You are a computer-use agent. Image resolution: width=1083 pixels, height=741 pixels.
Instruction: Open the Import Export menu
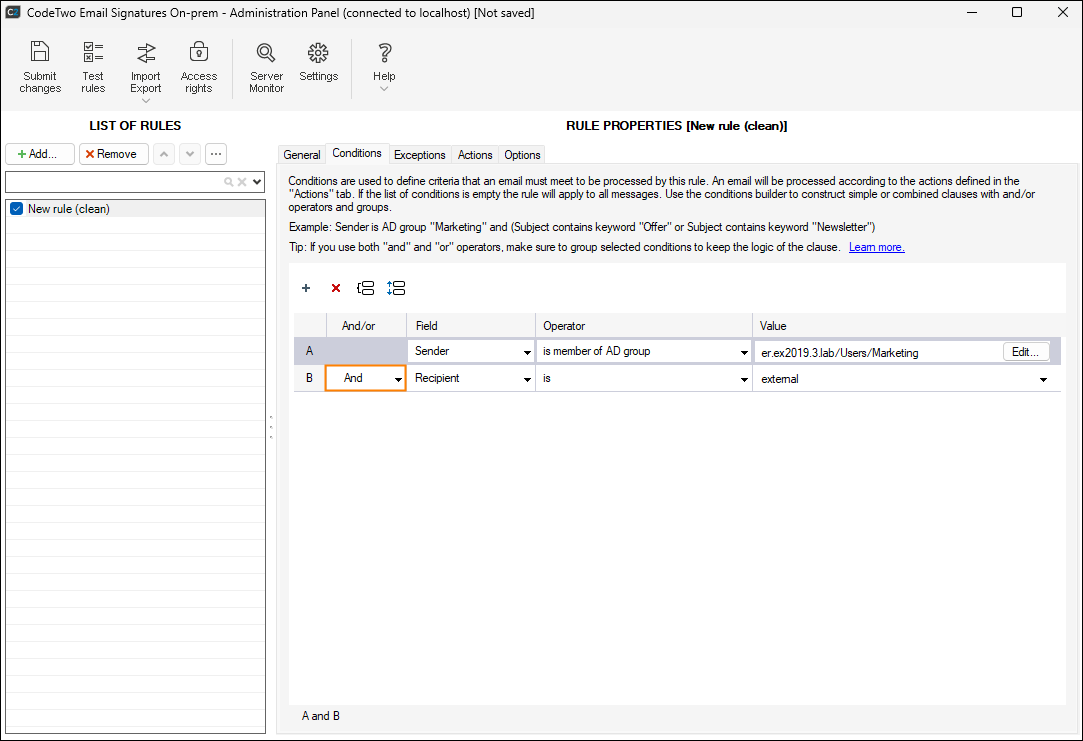coord(146,71)
